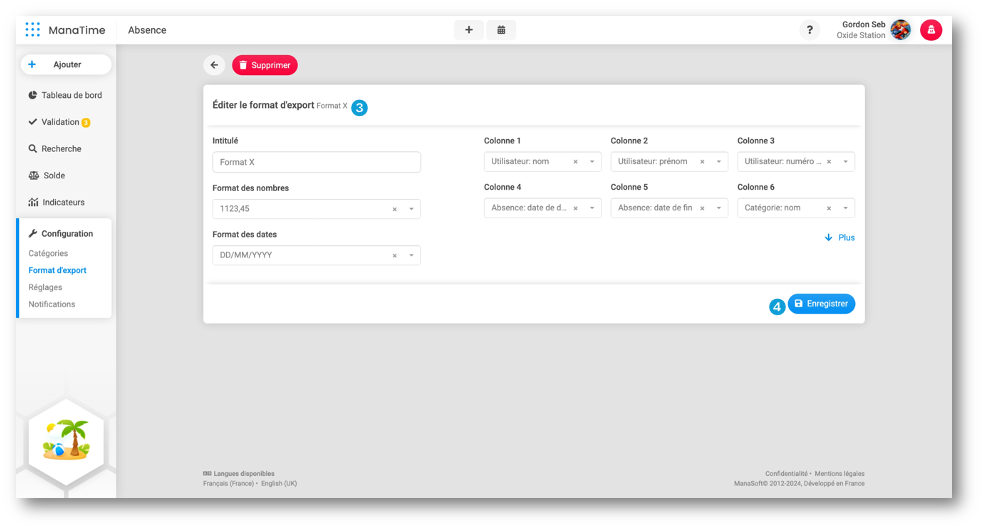Clear the Colonne 1 selected value
The height and width of the screenshot is (529, 983).
[575, 162]
